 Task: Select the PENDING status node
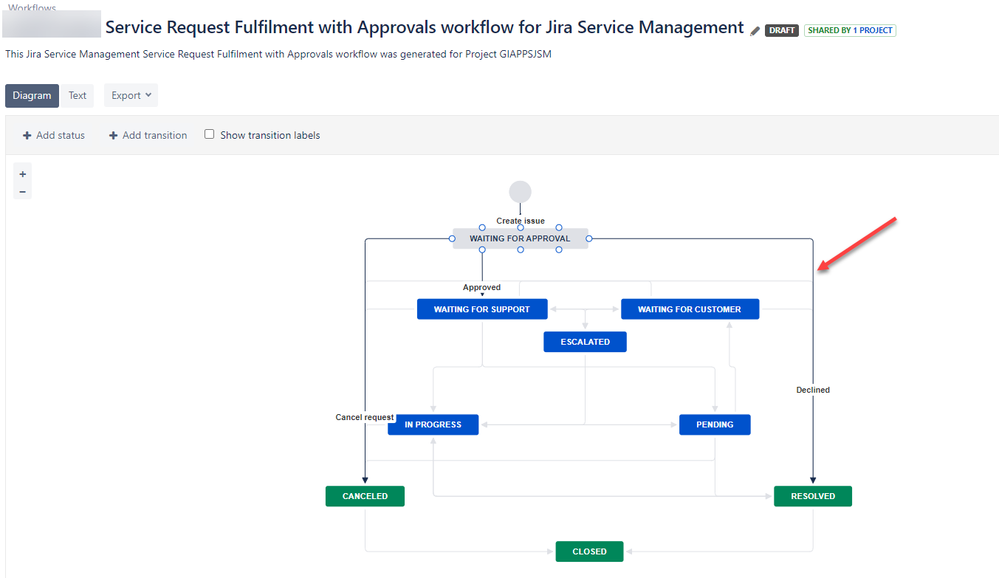714,424
